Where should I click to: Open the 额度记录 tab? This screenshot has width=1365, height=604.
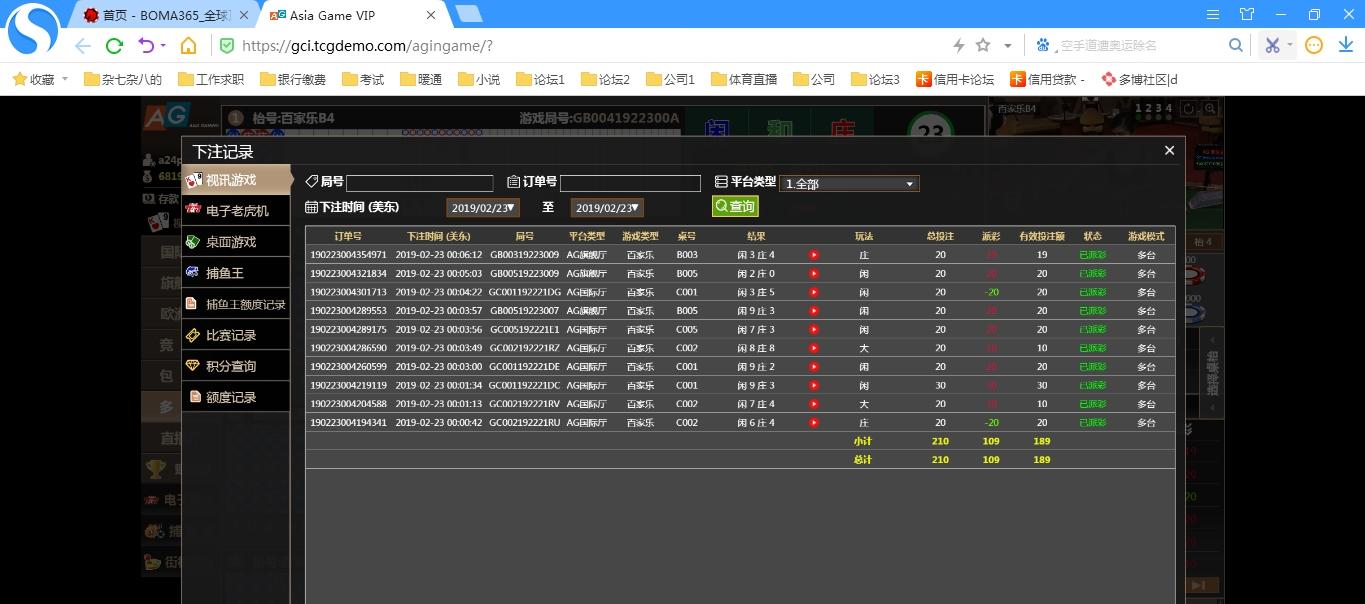236,397
